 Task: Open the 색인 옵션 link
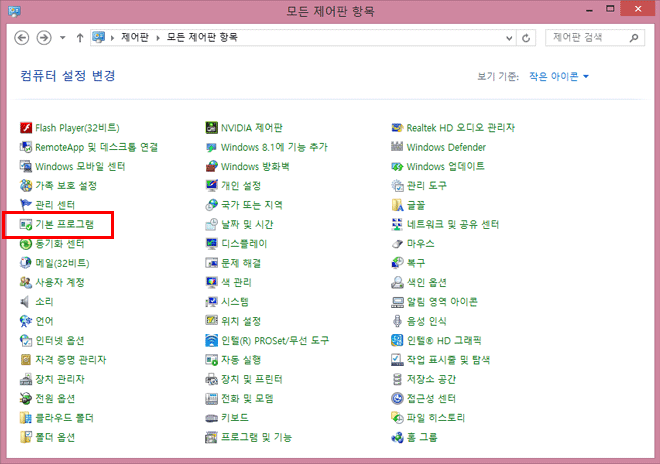[427, 283]
